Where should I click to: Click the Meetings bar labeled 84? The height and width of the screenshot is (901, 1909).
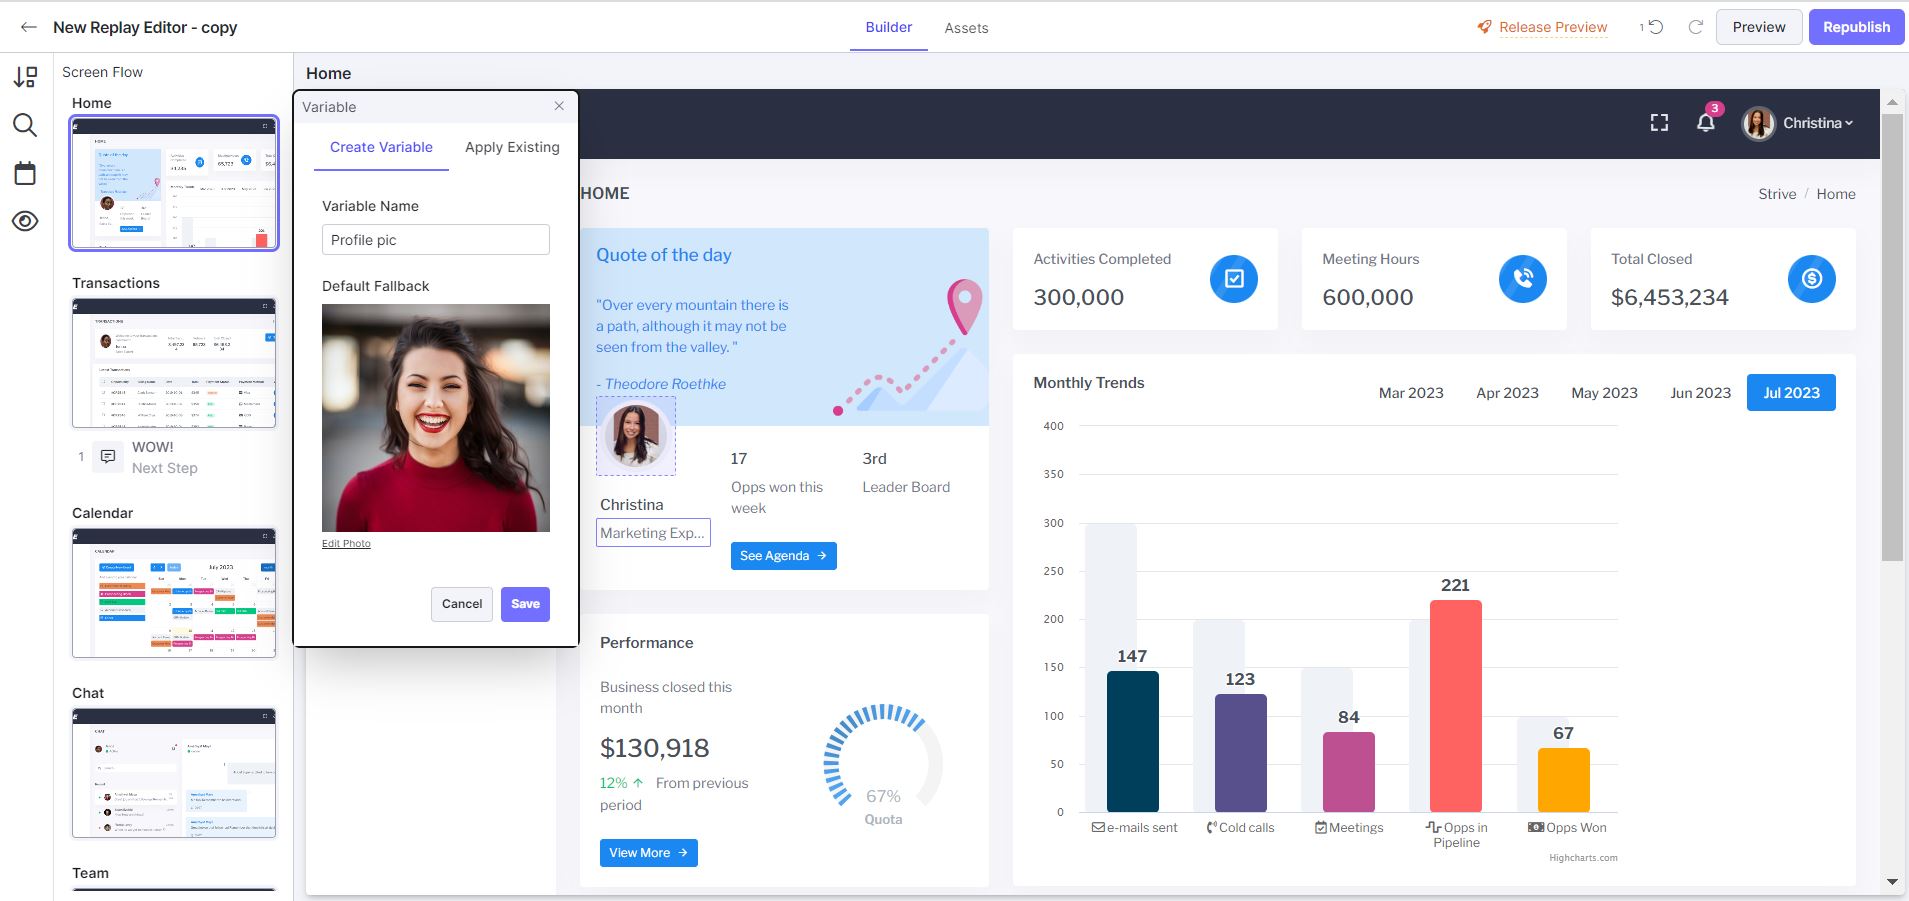tap(1349, 772)
